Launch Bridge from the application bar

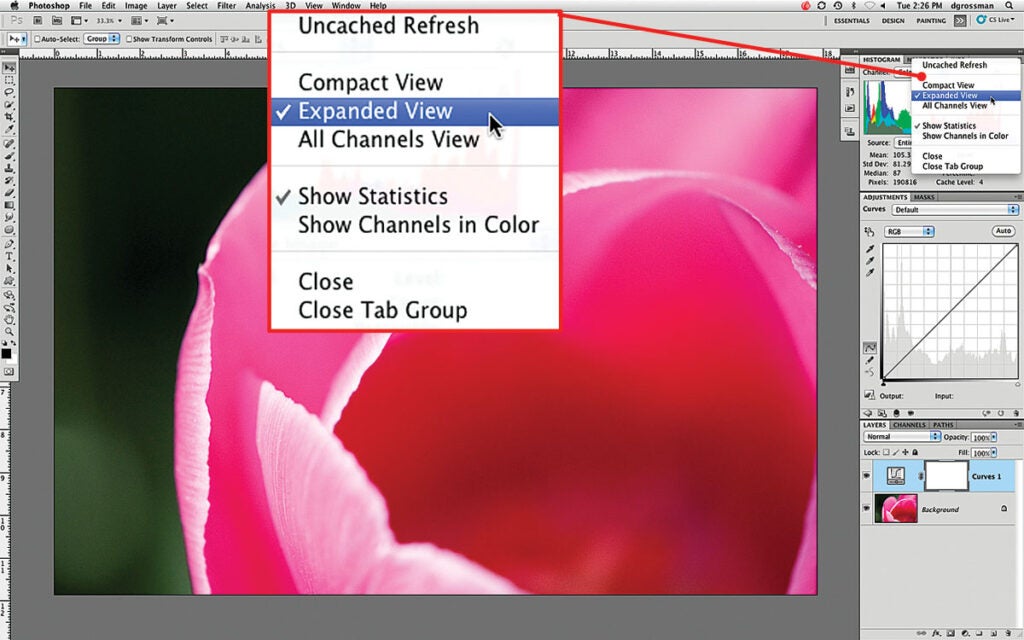39,21
